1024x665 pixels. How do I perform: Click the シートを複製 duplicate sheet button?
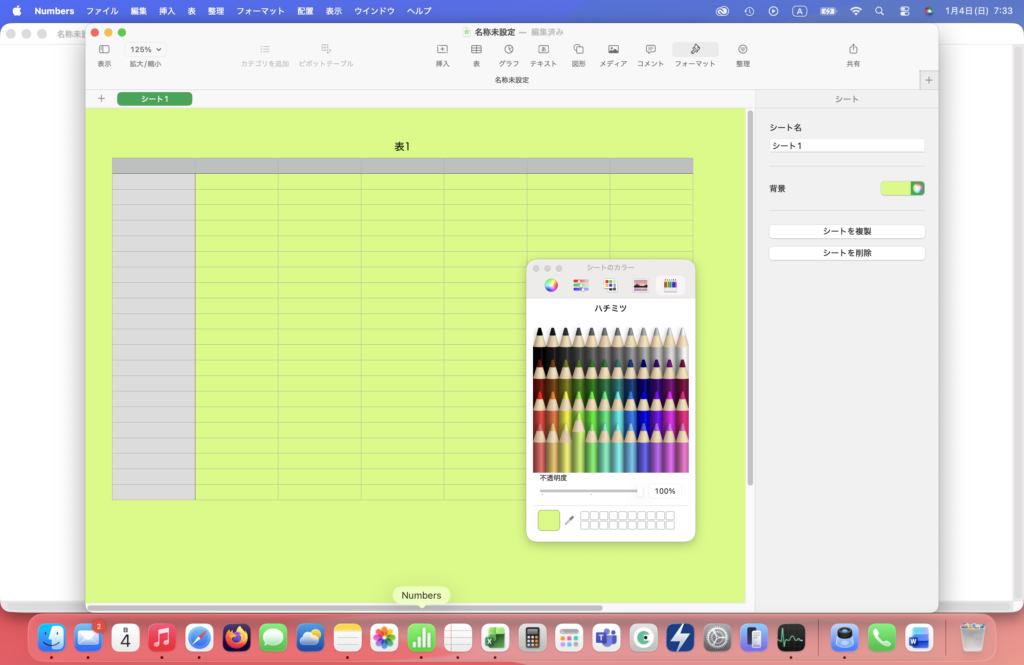(846, 231)
